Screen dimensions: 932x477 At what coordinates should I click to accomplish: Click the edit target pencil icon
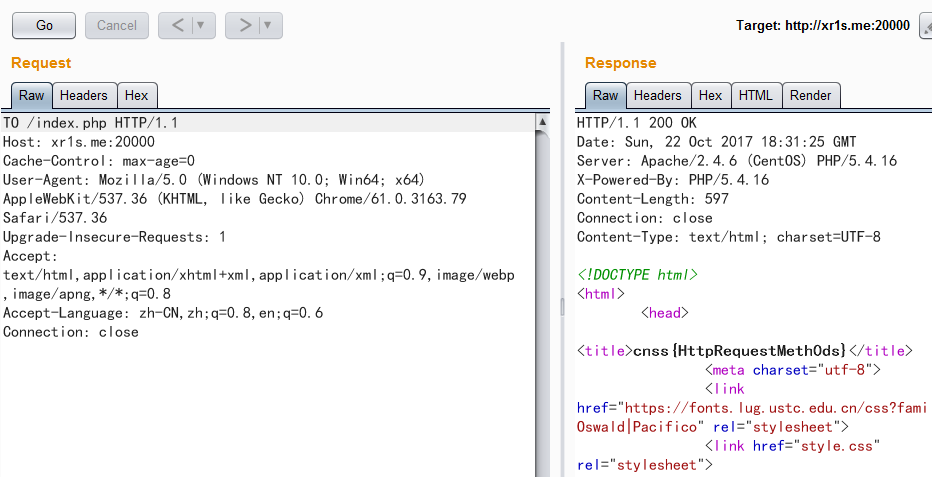coord(925,26)
